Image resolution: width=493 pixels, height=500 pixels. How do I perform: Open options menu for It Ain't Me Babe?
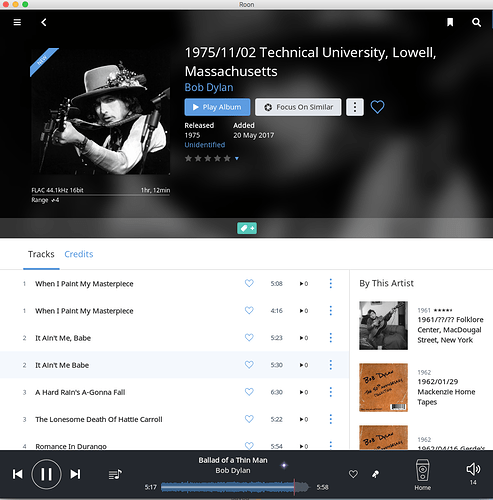click(330, 365)
